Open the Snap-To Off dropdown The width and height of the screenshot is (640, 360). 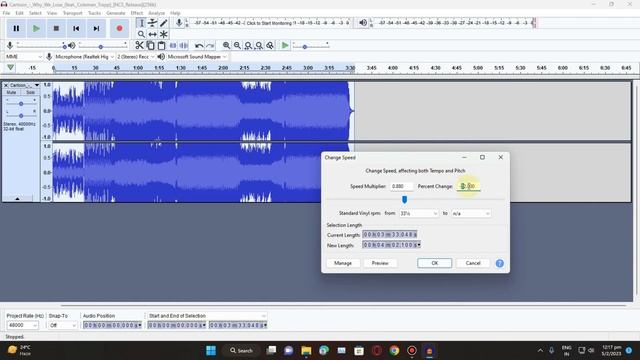(62, 325)
